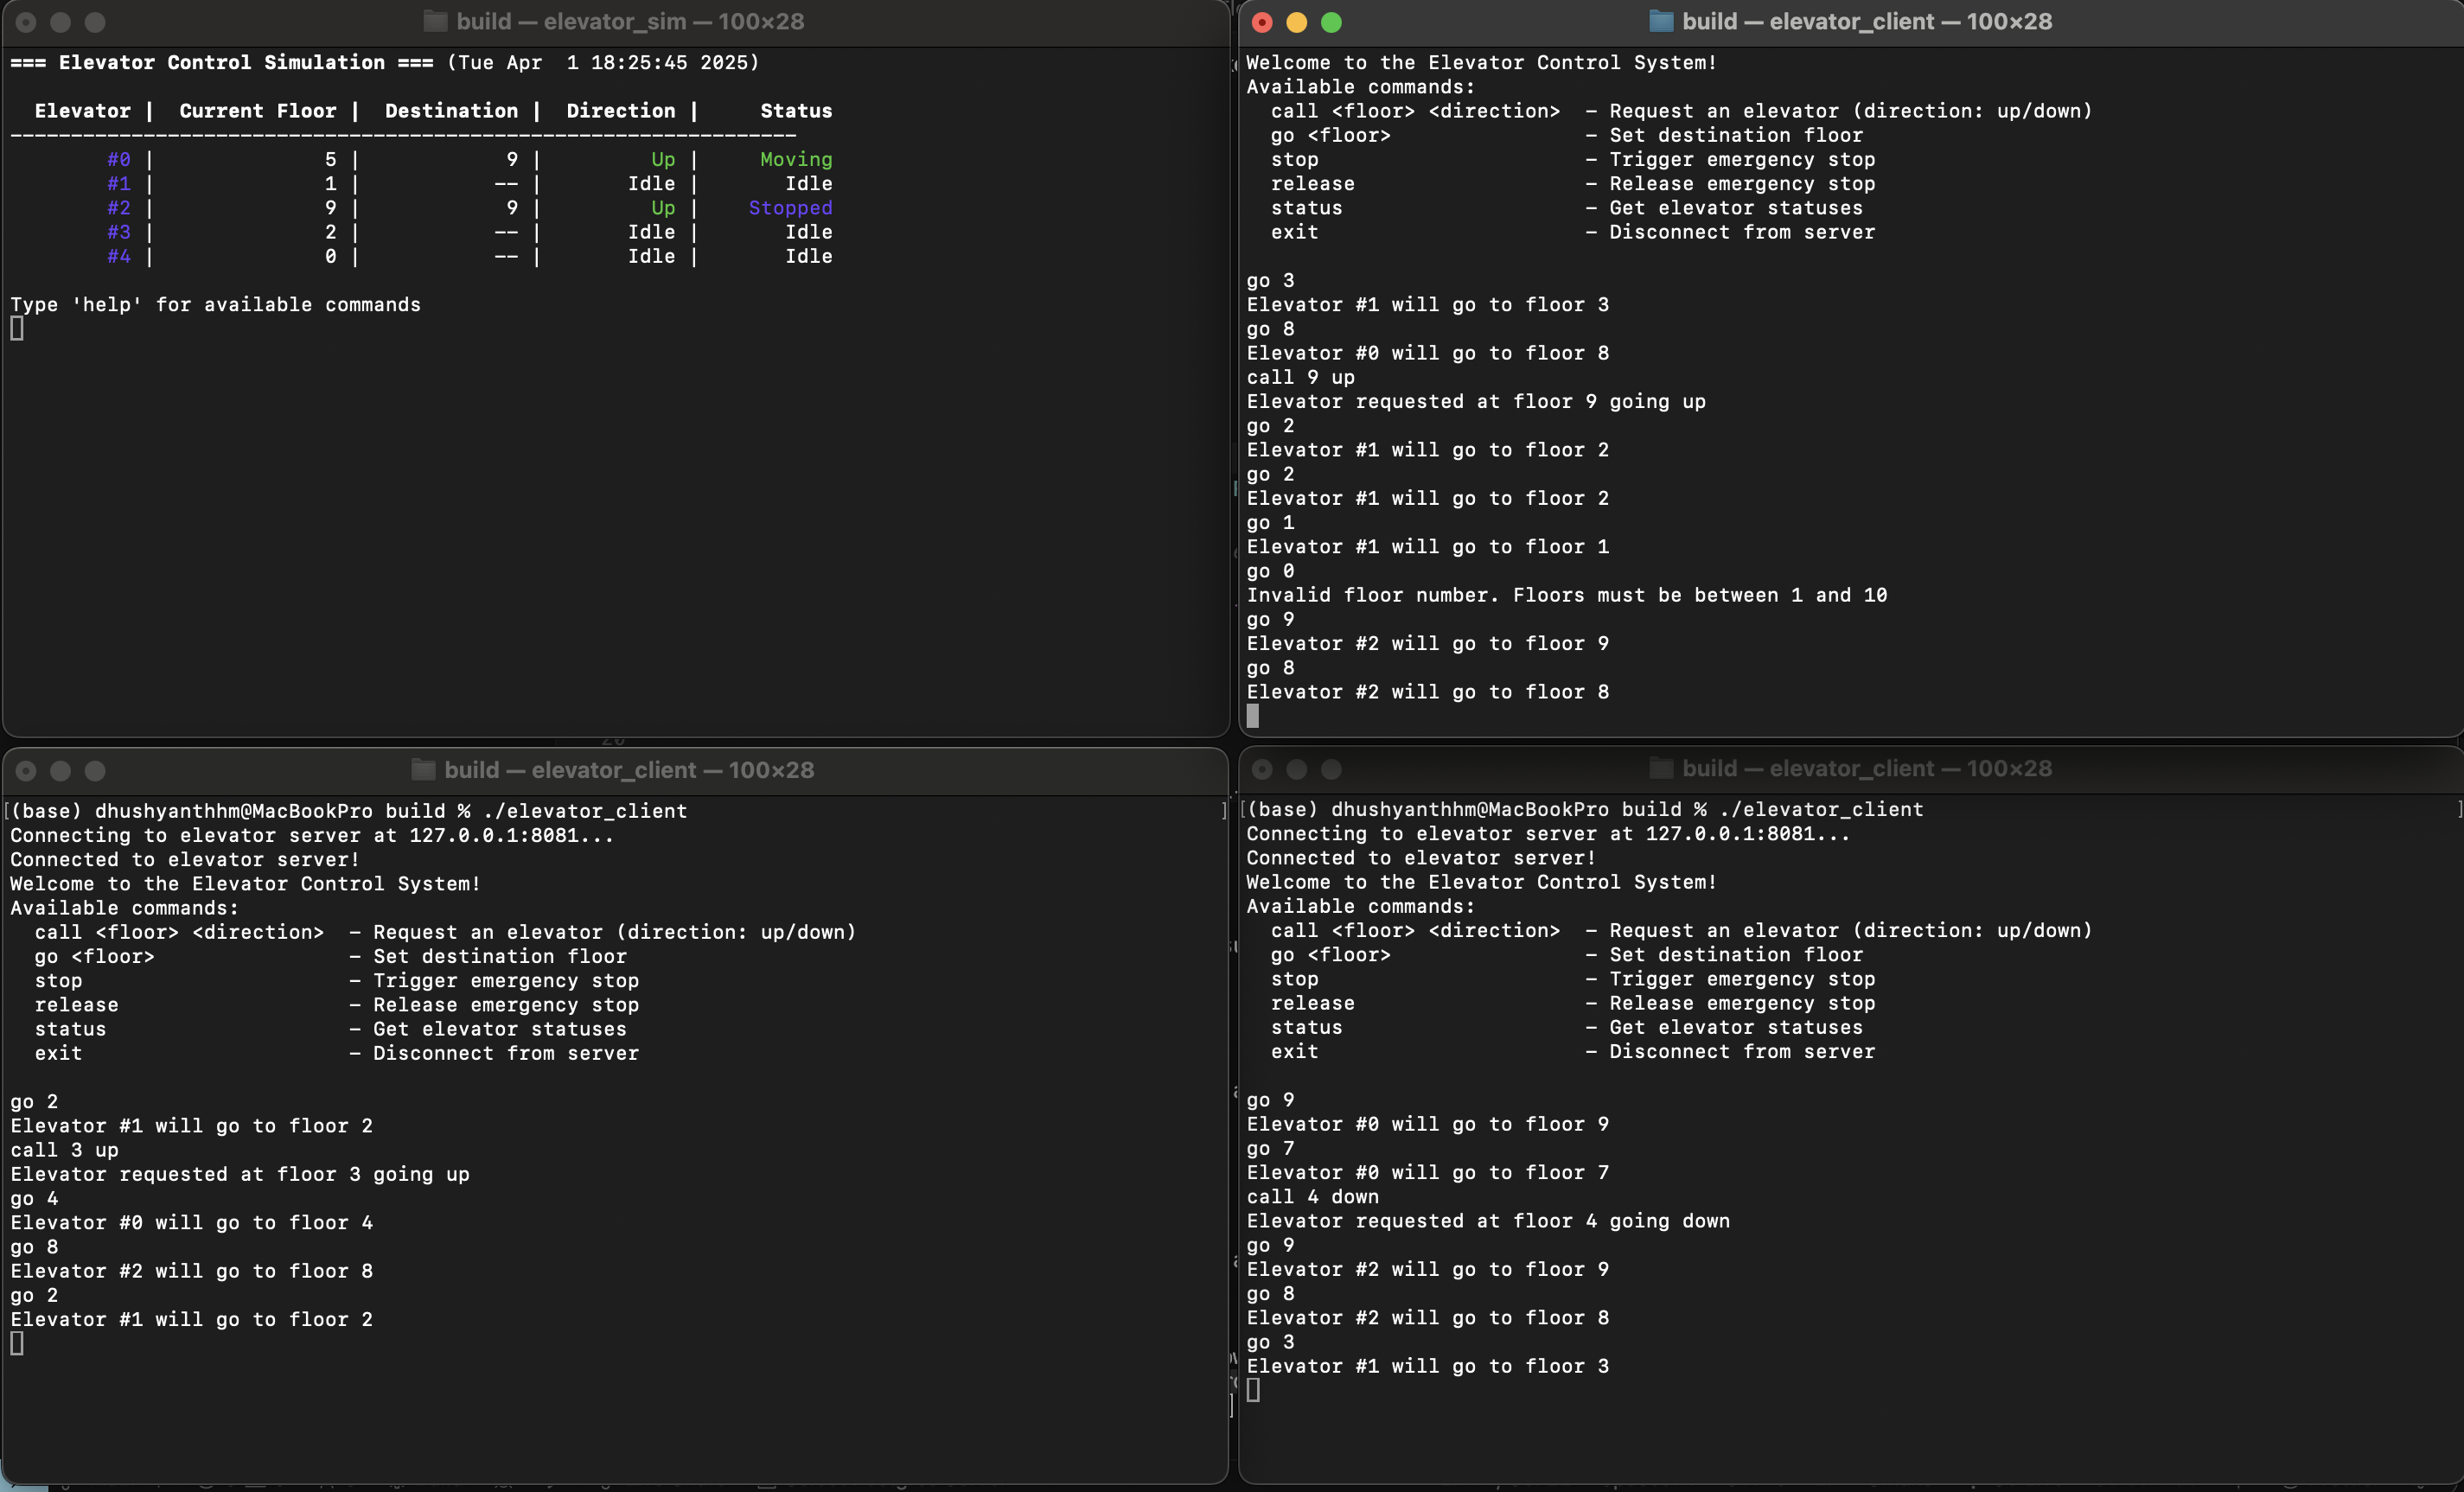Click the prompt cursor in the bottom-left client terminal
Image resolution: width=2464 pixels, height=1492 pixels.
17,1343
